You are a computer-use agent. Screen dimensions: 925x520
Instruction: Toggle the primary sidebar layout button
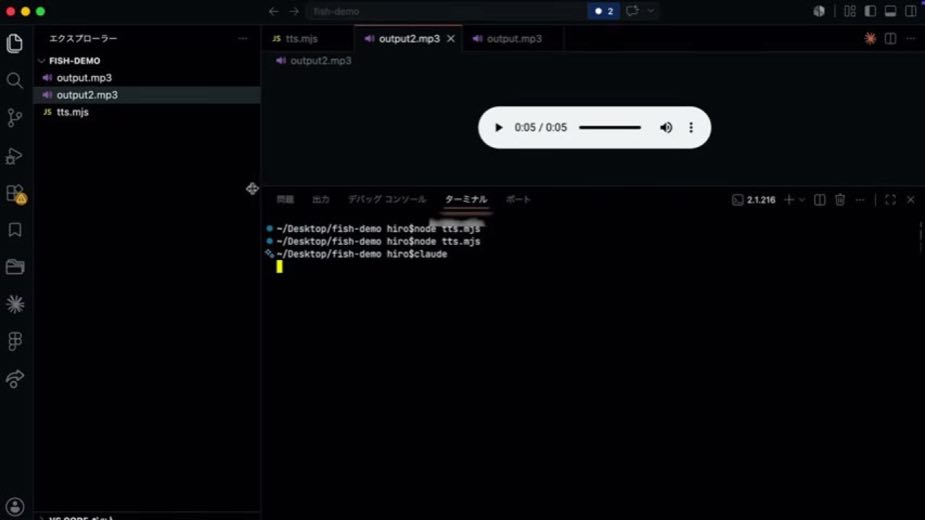tap(870, 11)
